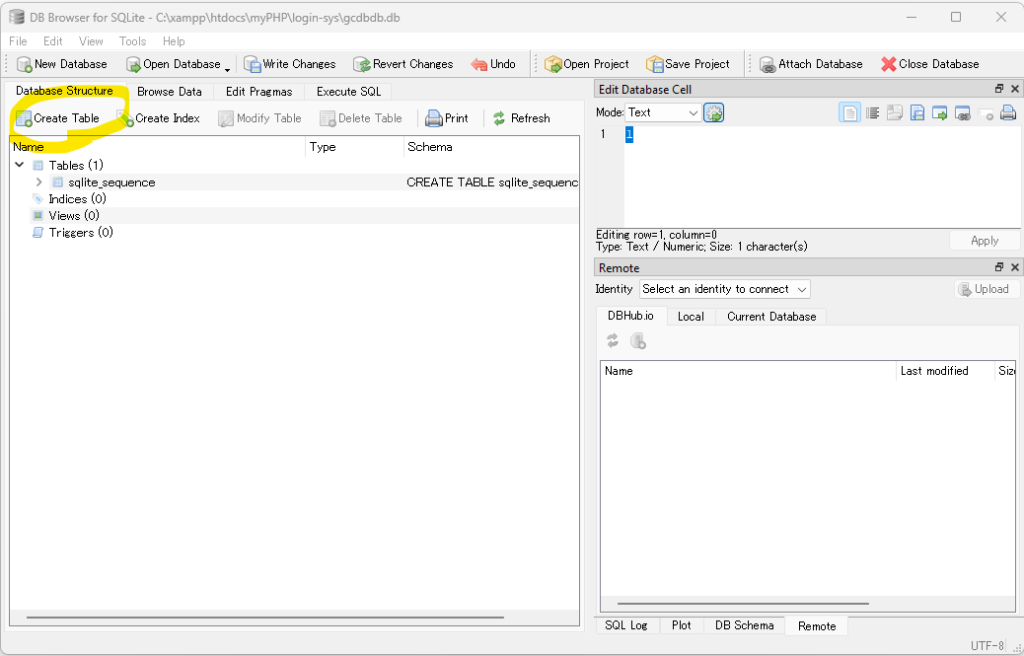Click the Create Table button

57,118
